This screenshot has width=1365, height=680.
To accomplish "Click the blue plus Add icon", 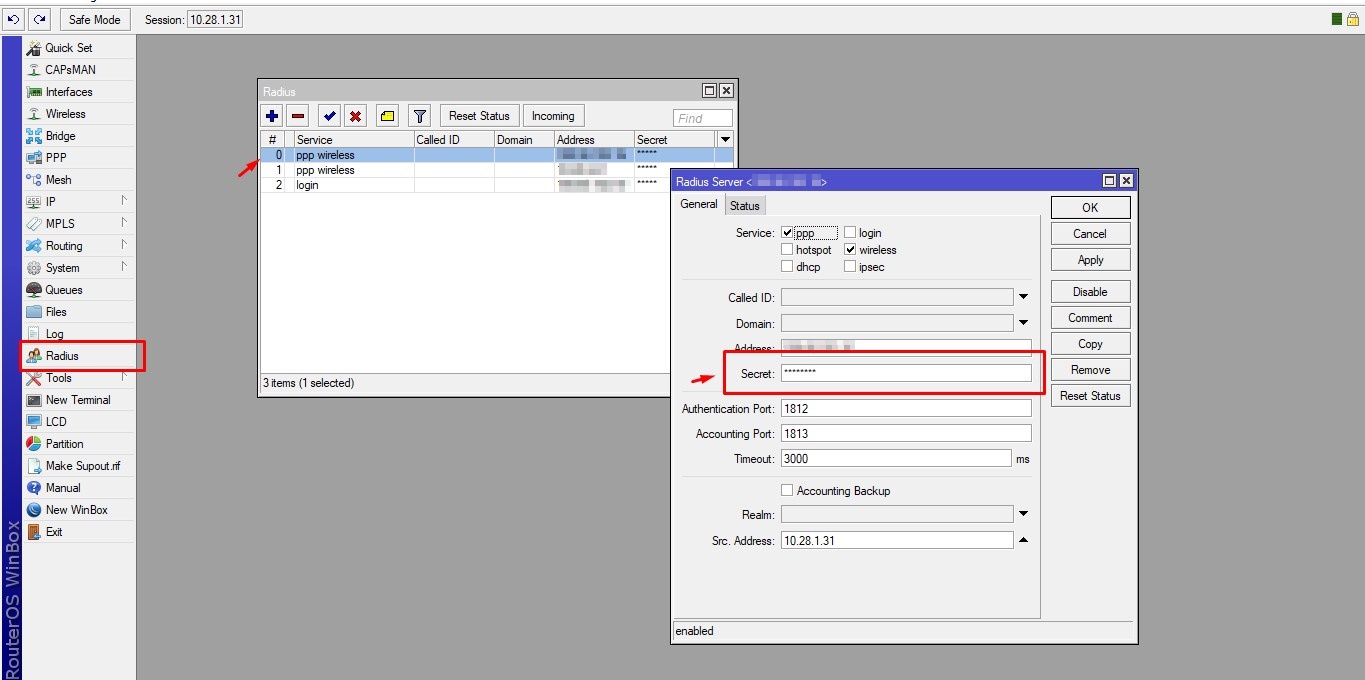I will 272,116.
